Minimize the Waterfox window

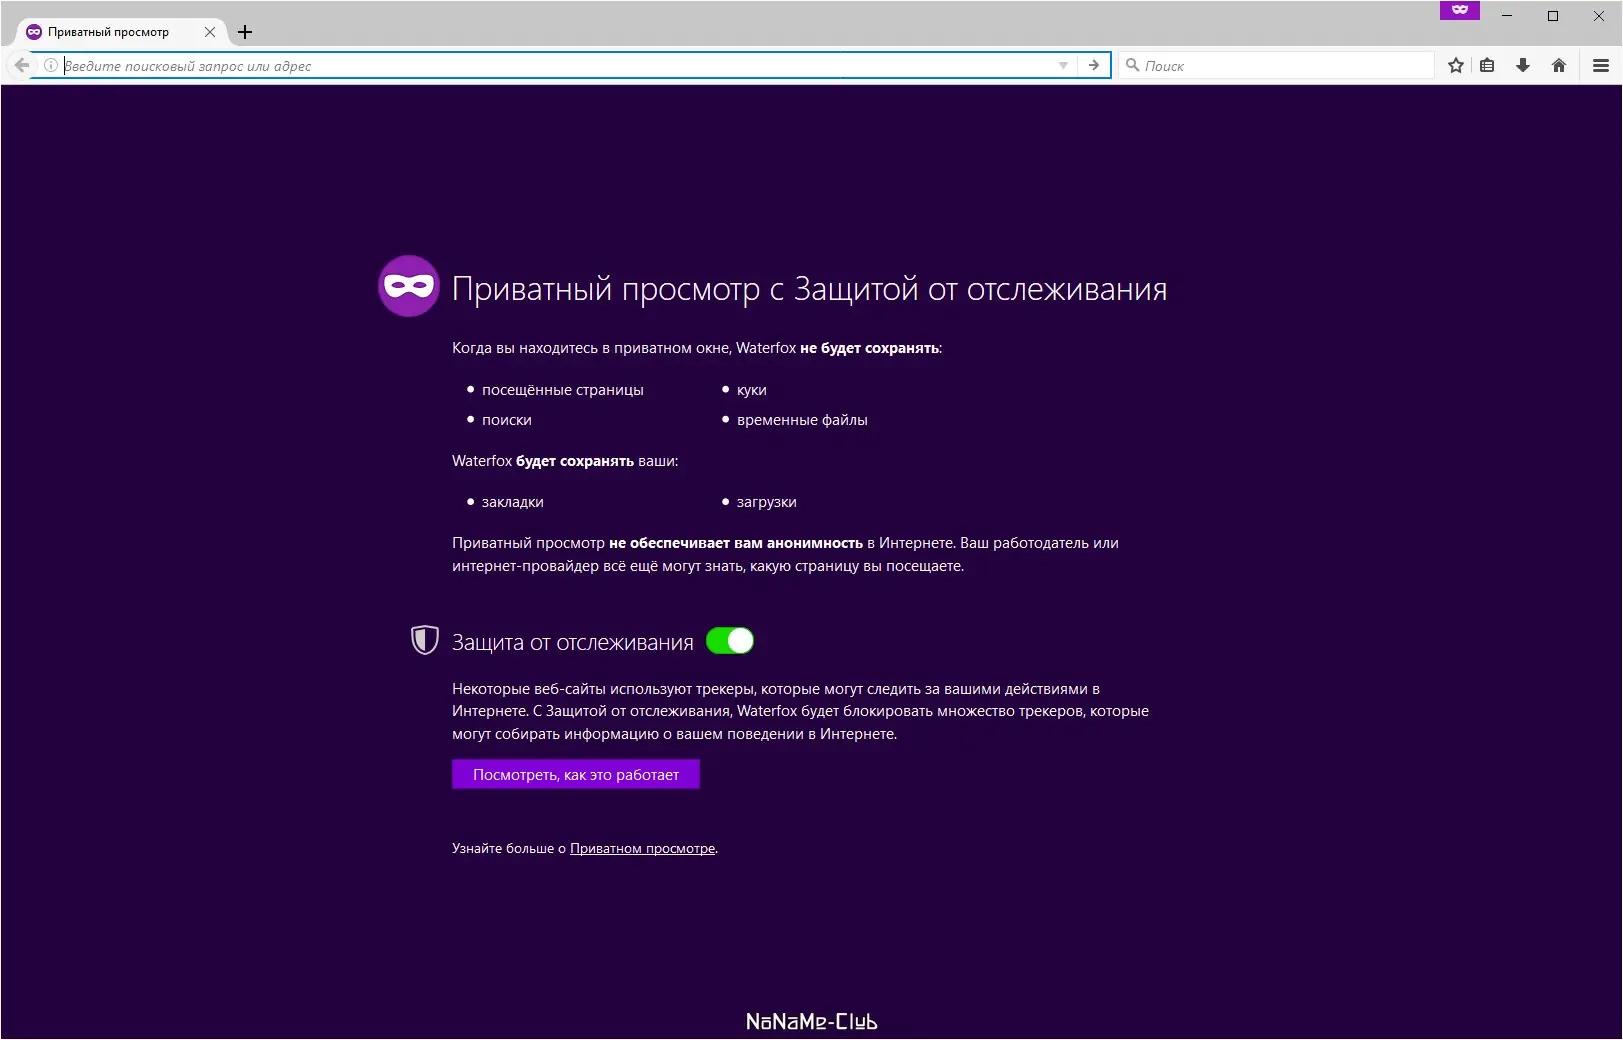pos(1507,16)
